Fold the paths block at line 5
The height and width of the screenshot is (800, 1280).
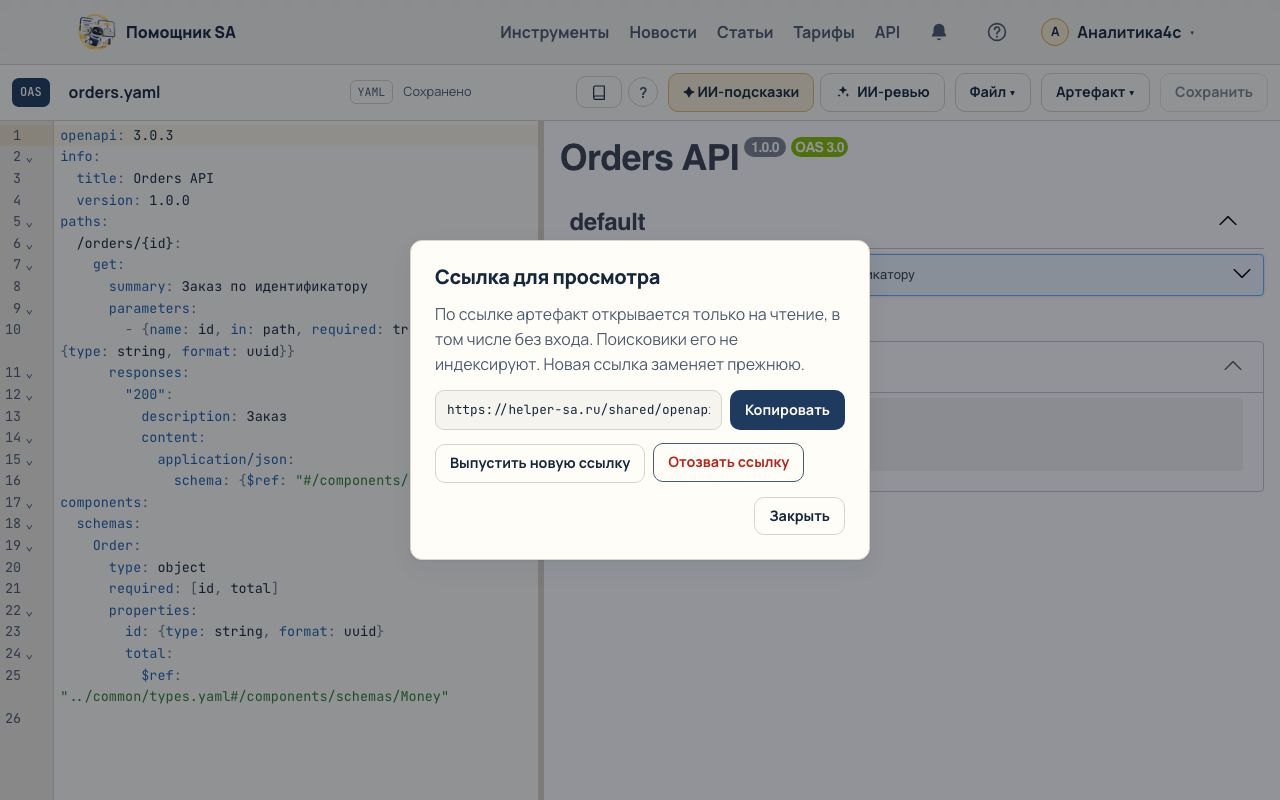click(x=29, y=223)
